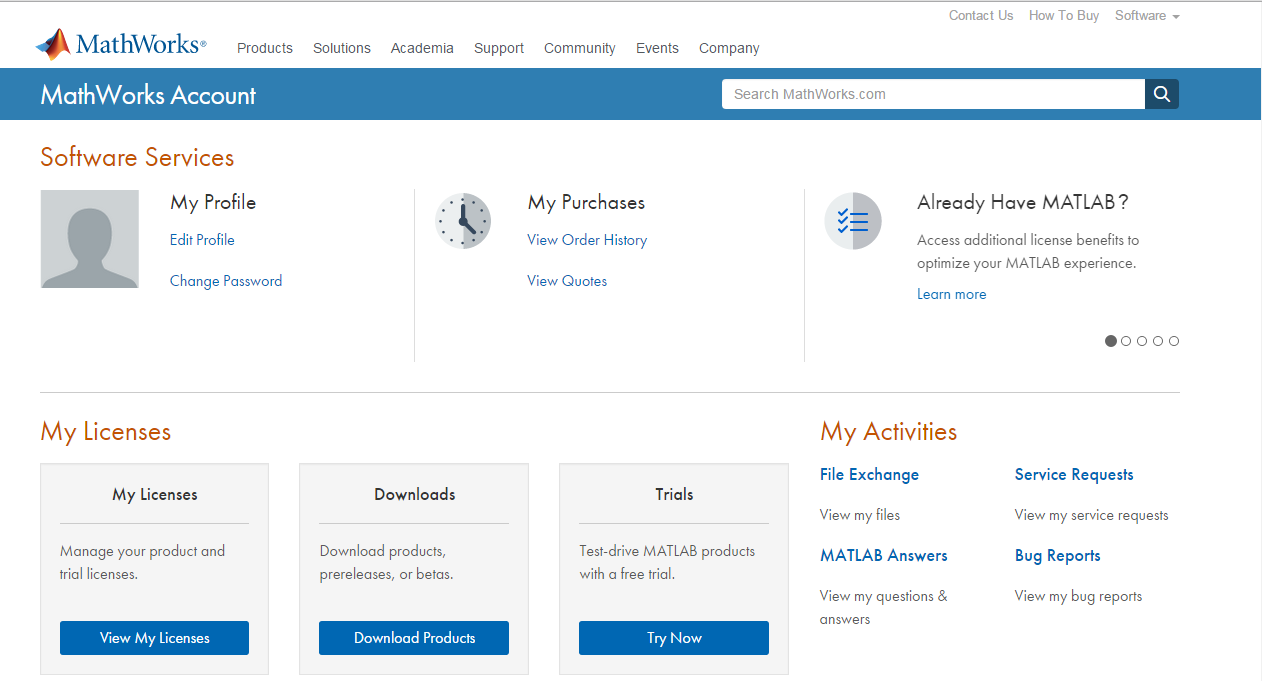Image resolution: width=1262 pixels, height=681 pixels.
Task: Open the Service Requests link
Action: (1074, 475)
